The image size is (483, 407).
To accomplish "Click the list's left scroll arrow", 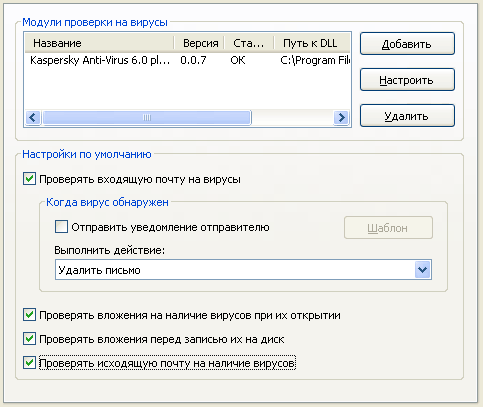I will tap(33, 117).
